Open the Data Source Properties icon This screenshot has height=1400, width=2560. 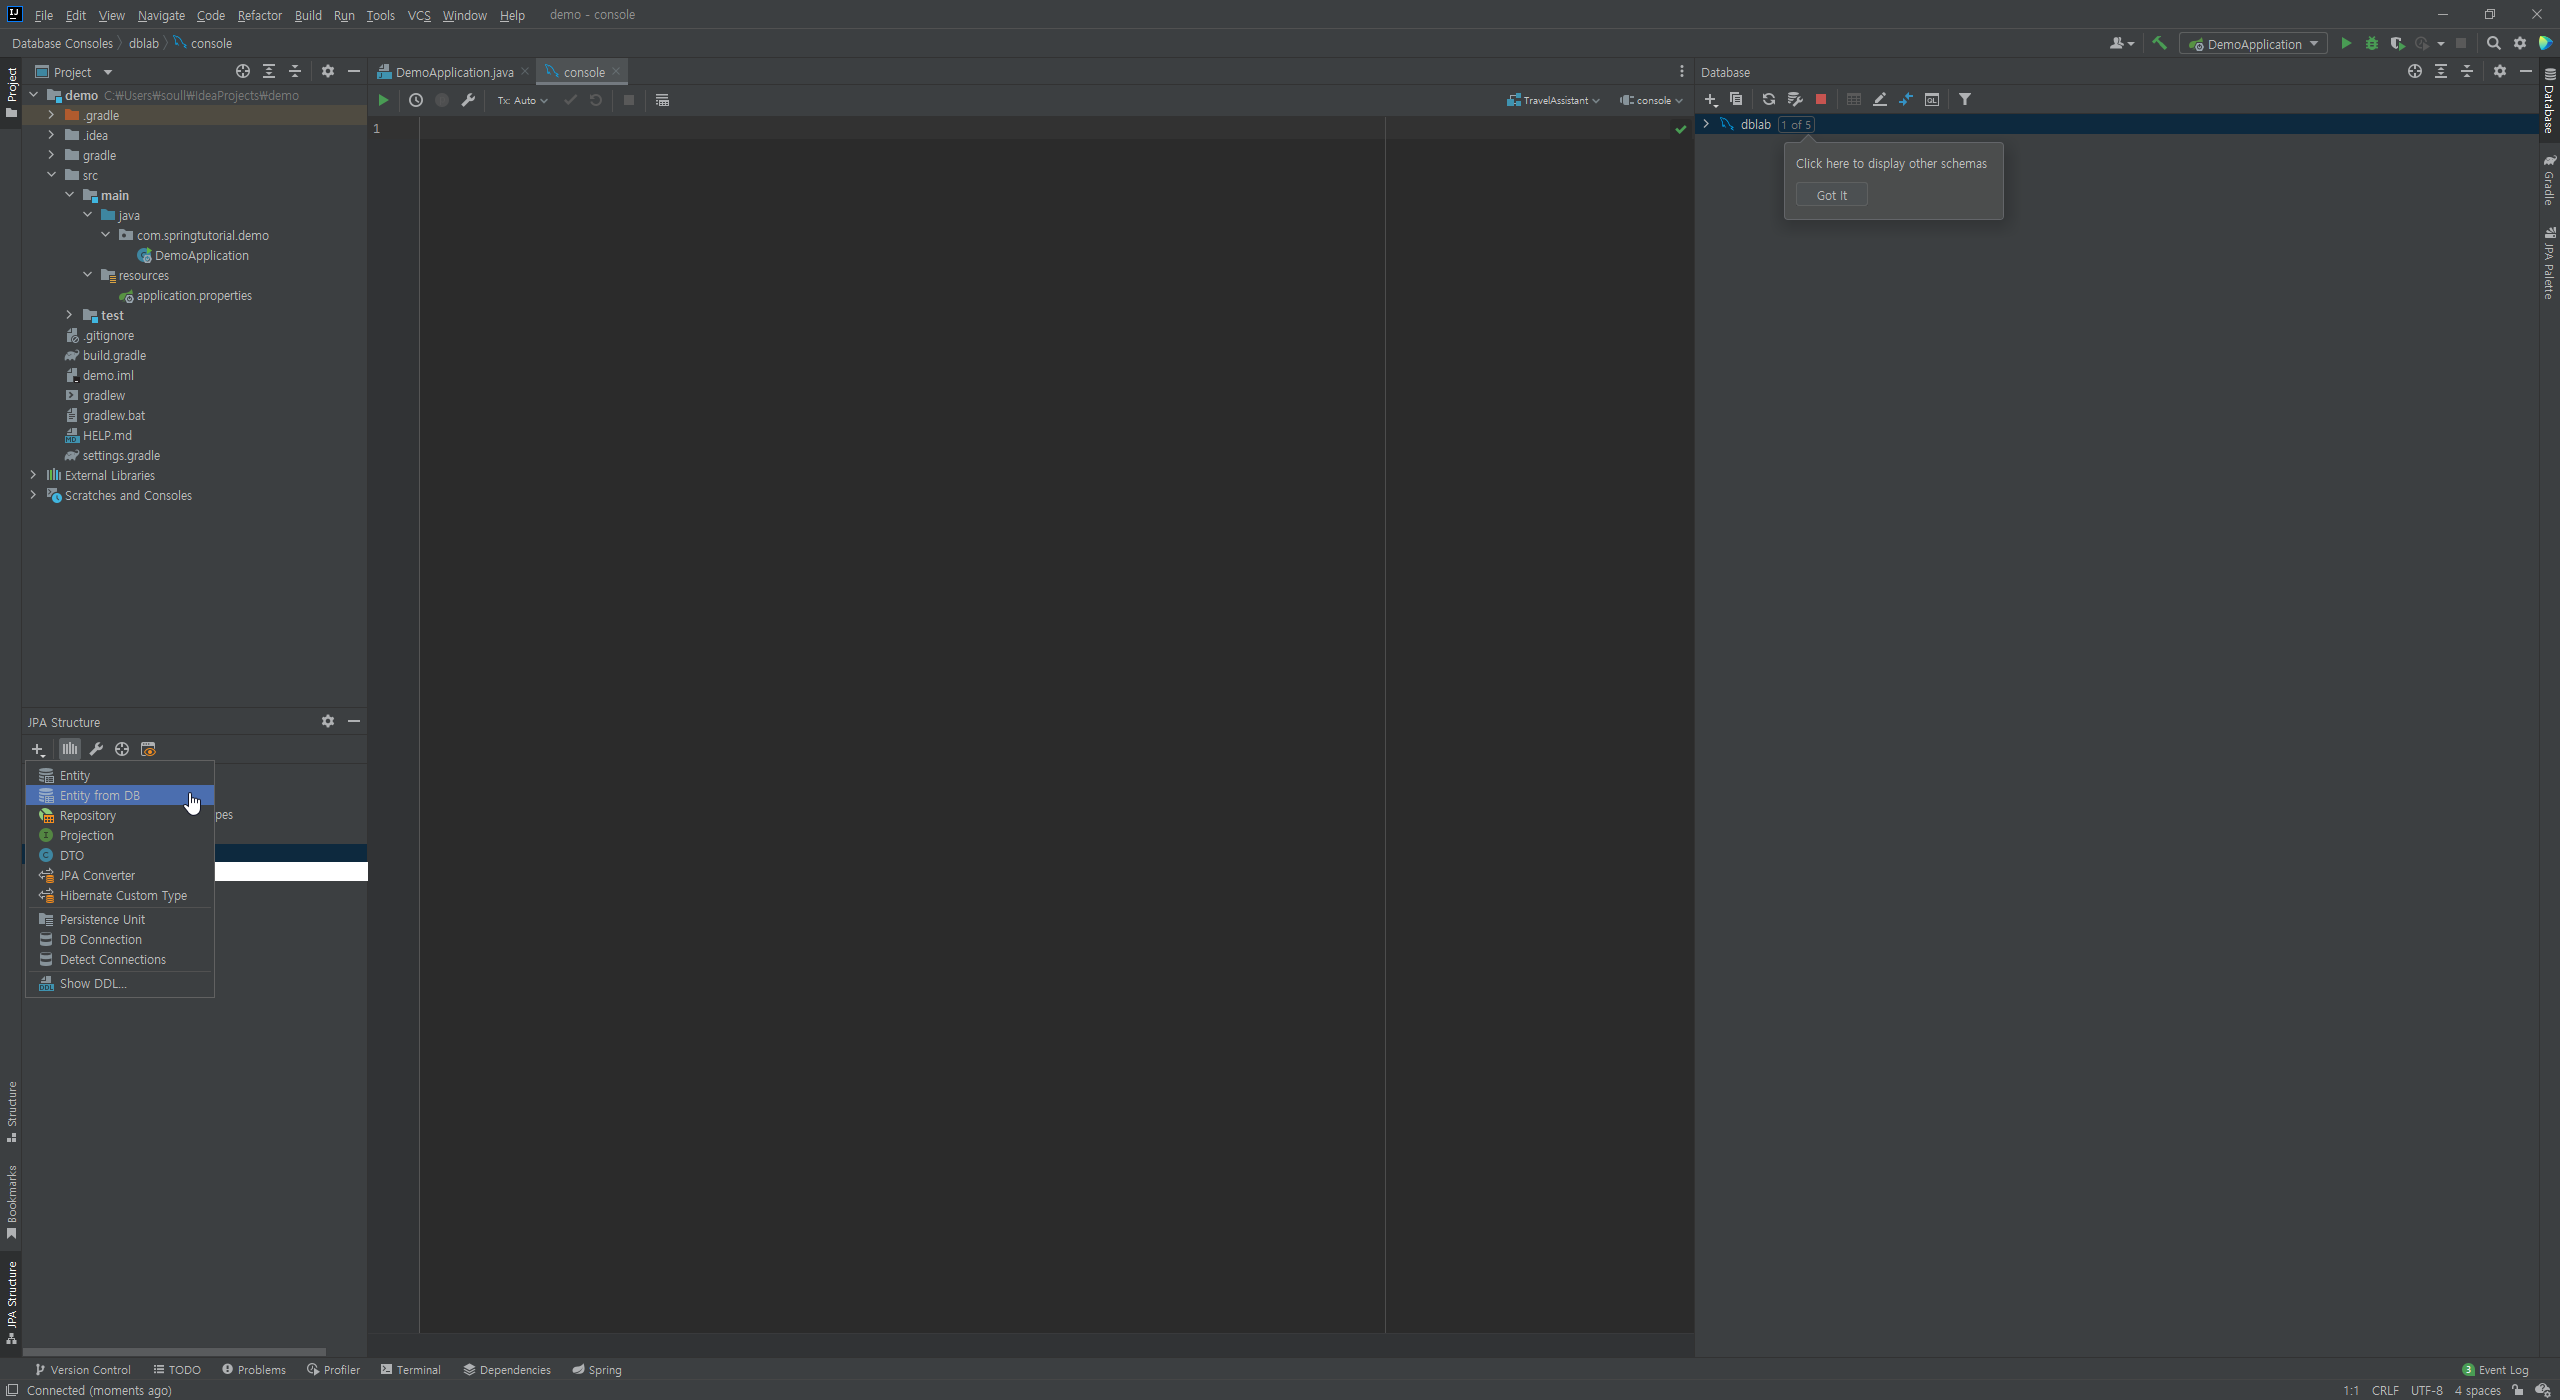coord(1795,99)
